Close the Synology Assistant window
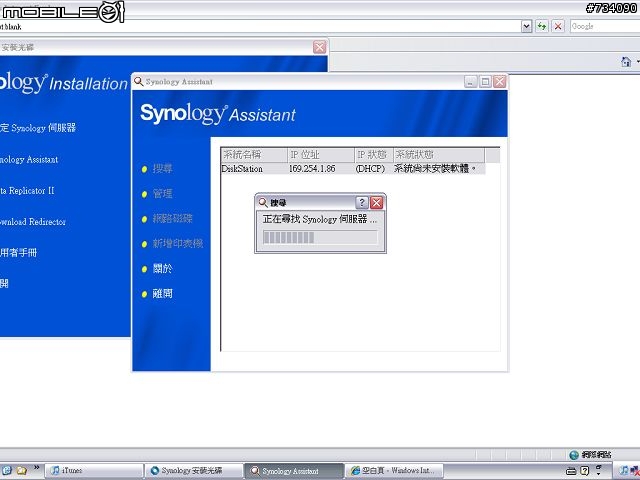This screenshot has width=640, height=480. pos(500,82)
